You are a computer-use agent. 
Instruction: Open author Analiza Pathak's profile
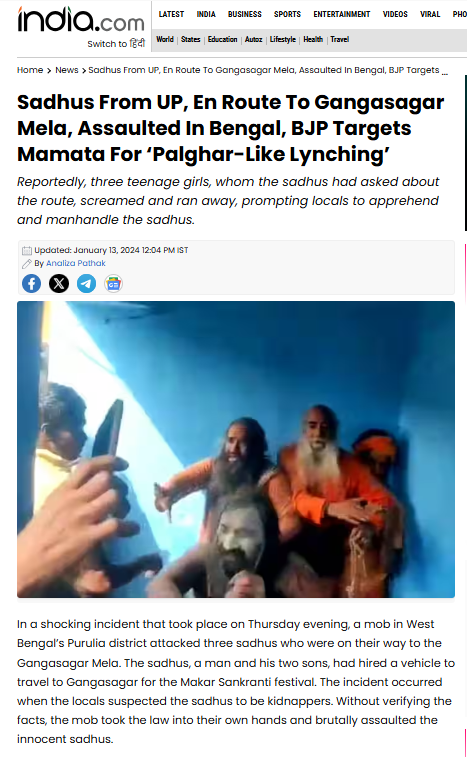76,263
